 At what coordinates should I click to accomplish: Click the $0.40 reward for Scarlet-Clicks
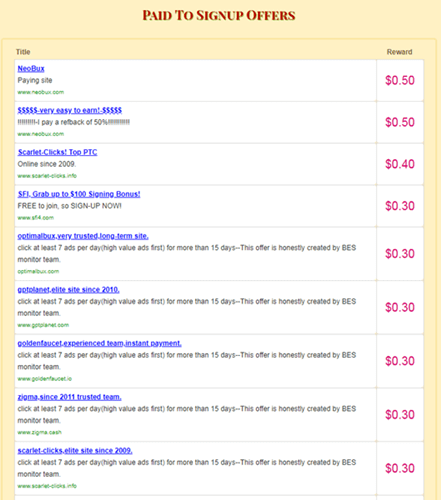pyautogui.click(x=400, y=164)
